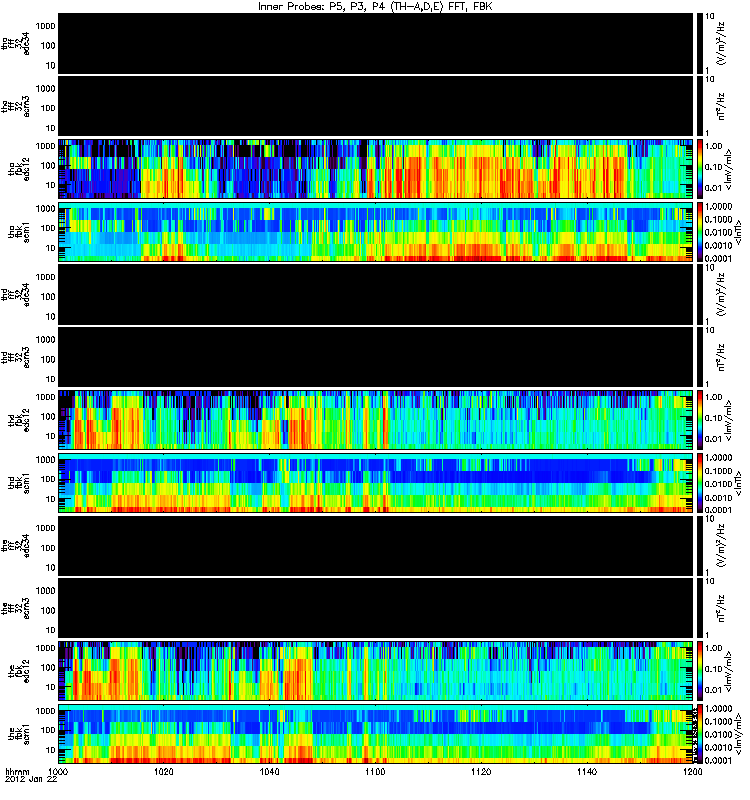This screenshot has width=750, height=800.
Task: Select the 1140 tick label on the time axis
Action: coord(587,772)
